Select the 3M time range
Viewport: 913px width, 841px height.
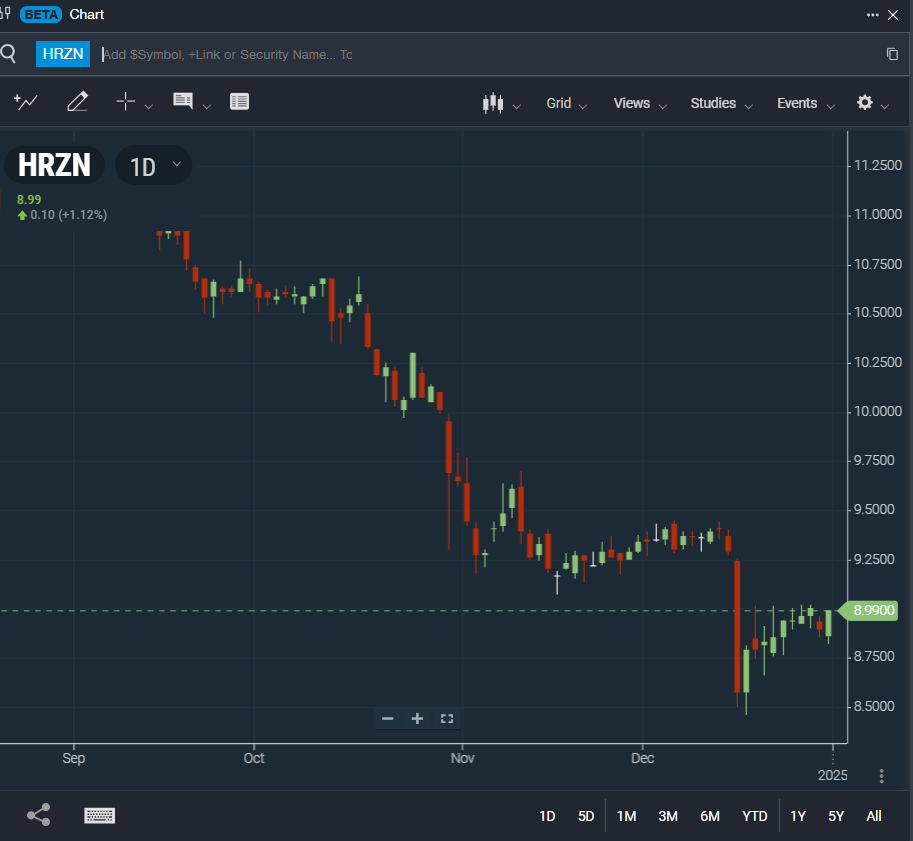668,816
